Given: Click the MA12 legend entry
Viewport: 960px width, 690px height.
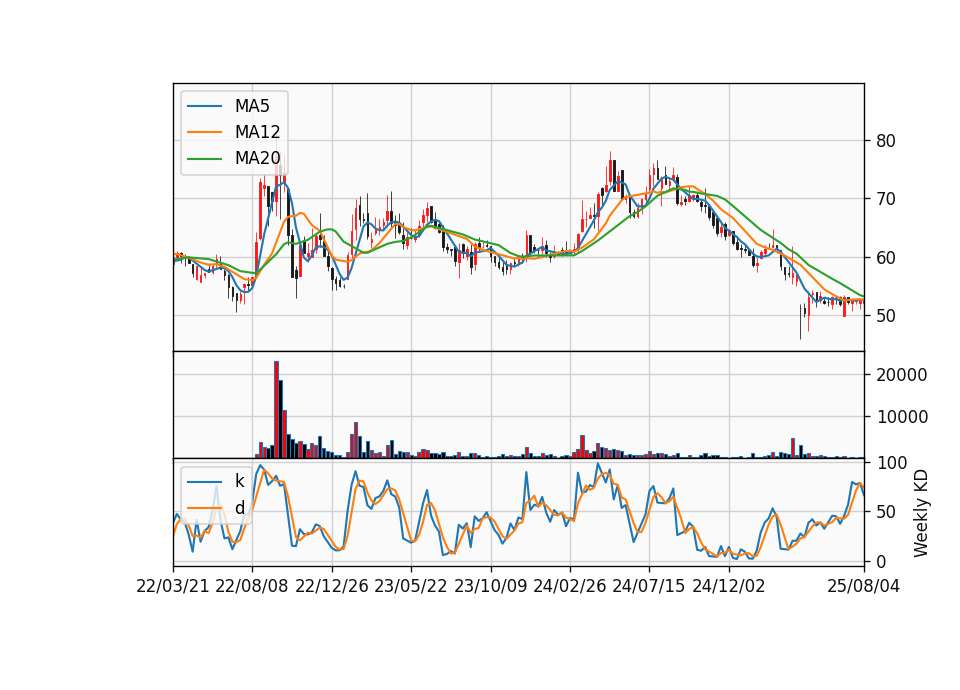Looking at the screenshot, I should click(x=233, y=132).
